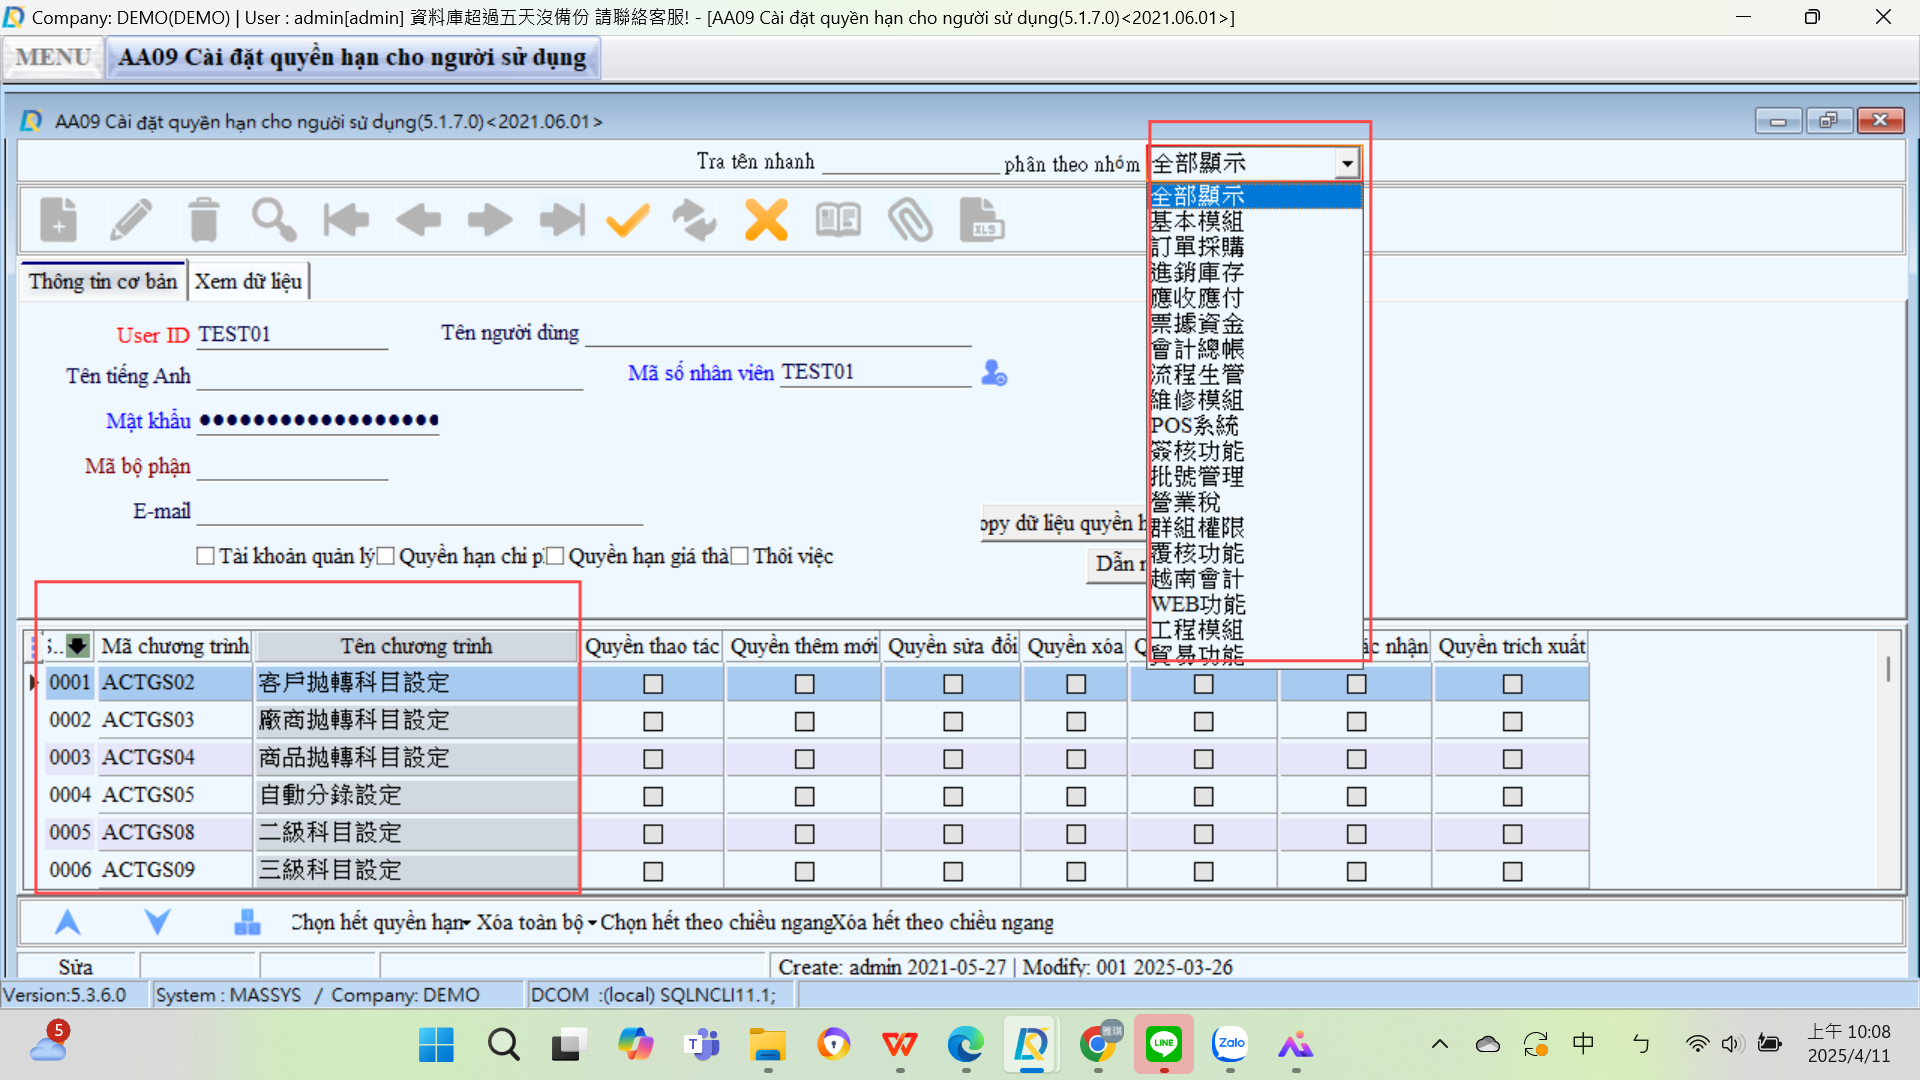This screenshot has height=1080, width=1920.
Task: Jump to first record icon
Action: [346, 220]
